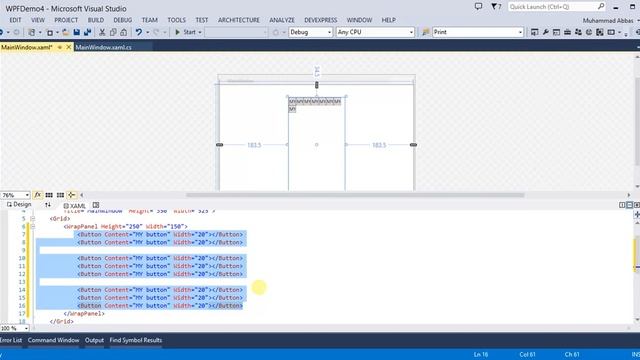Click the Copy icon in the toolbar

click(113, 32)
